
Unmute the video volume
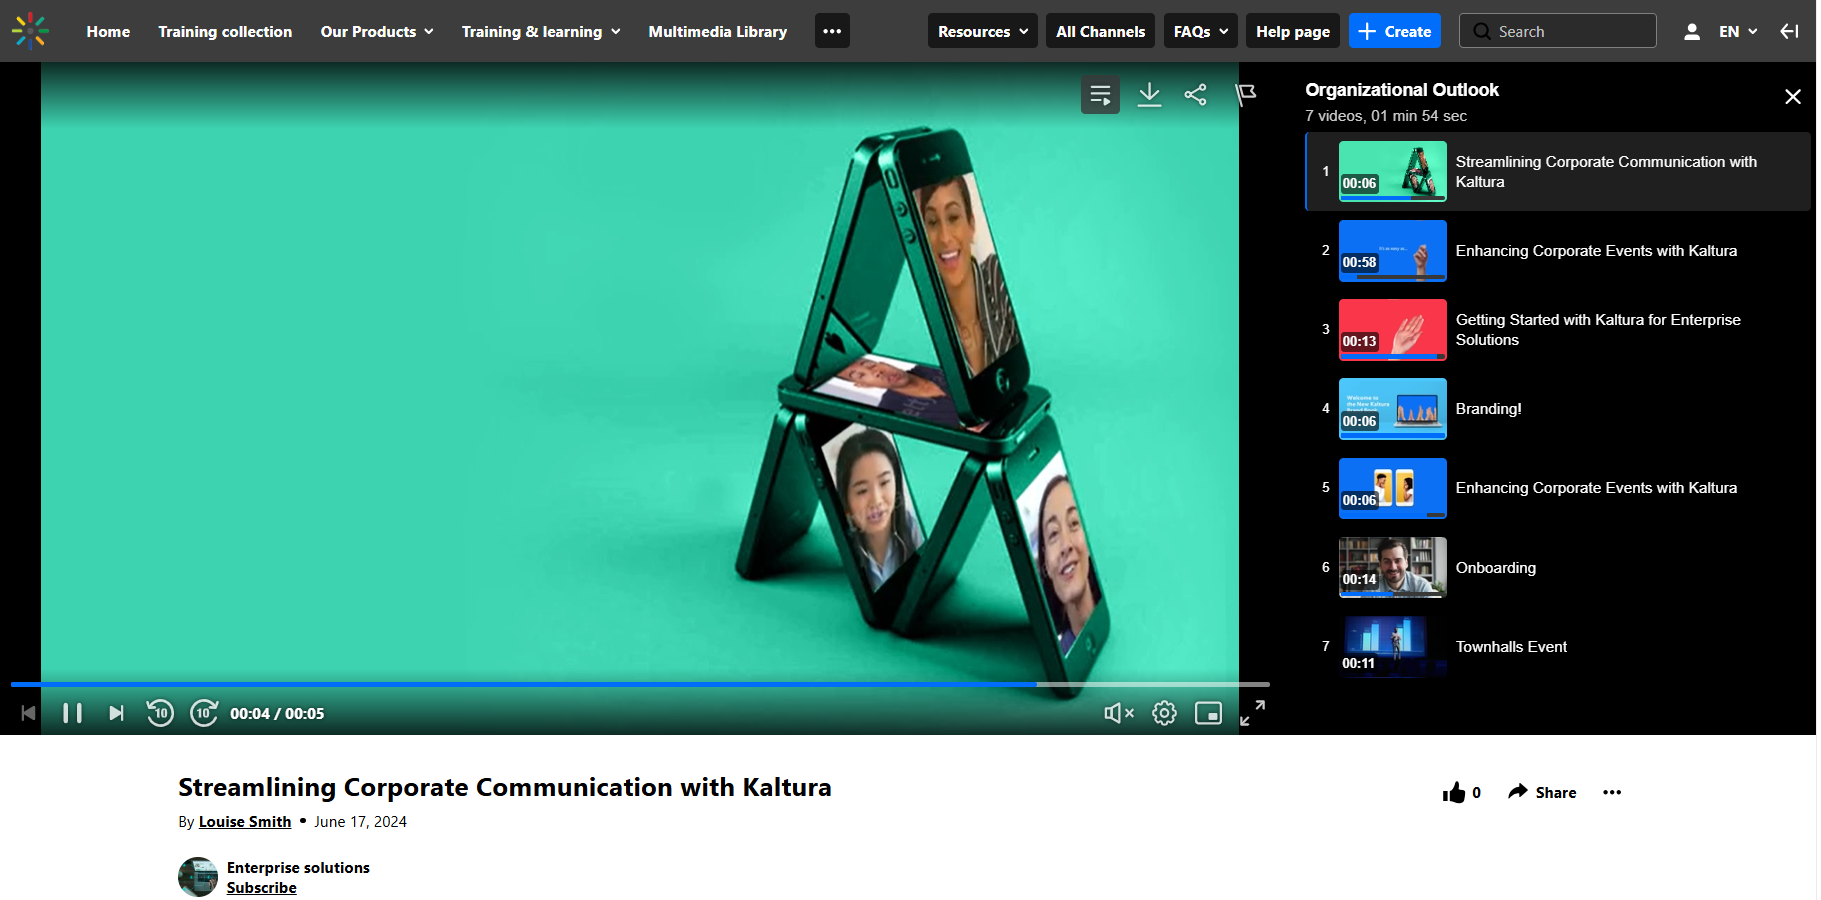click(1119, 713)
